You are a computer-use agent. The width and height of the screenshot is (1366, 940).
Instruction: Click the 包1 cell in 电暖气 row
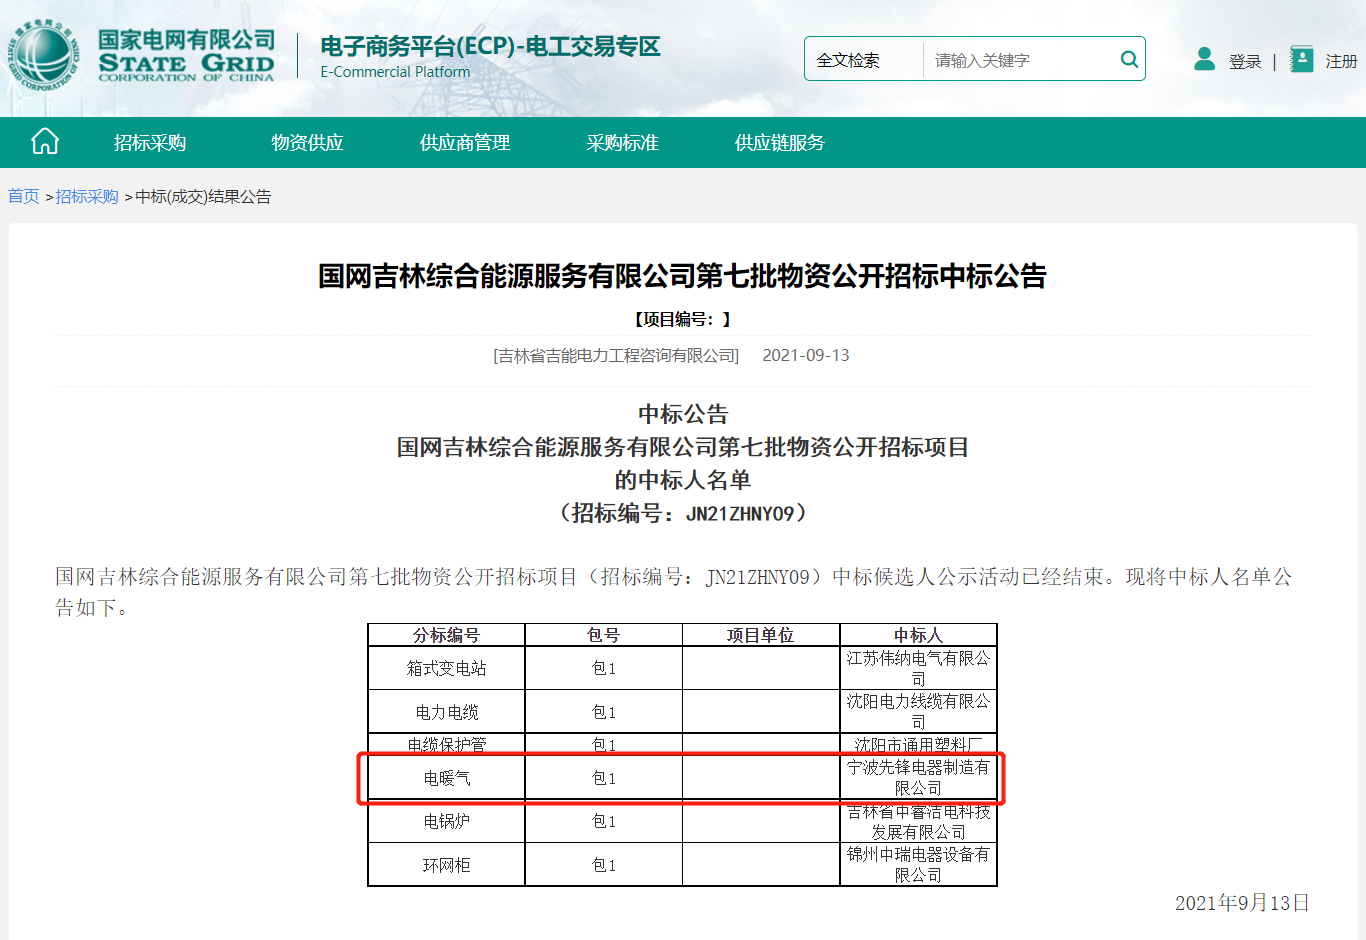pos(603,778)
